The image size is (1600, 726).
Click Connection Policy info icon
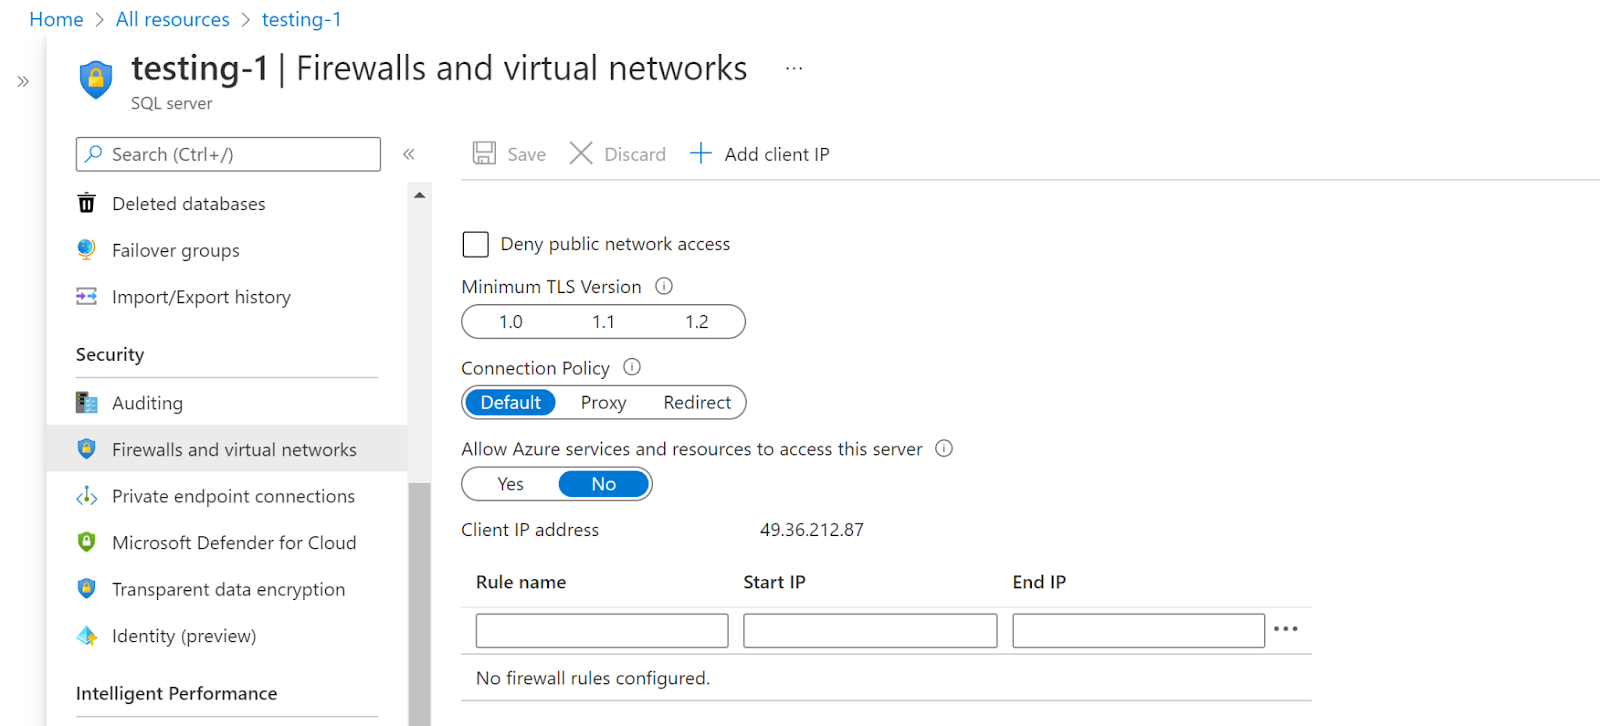click(x=632, y=368)
